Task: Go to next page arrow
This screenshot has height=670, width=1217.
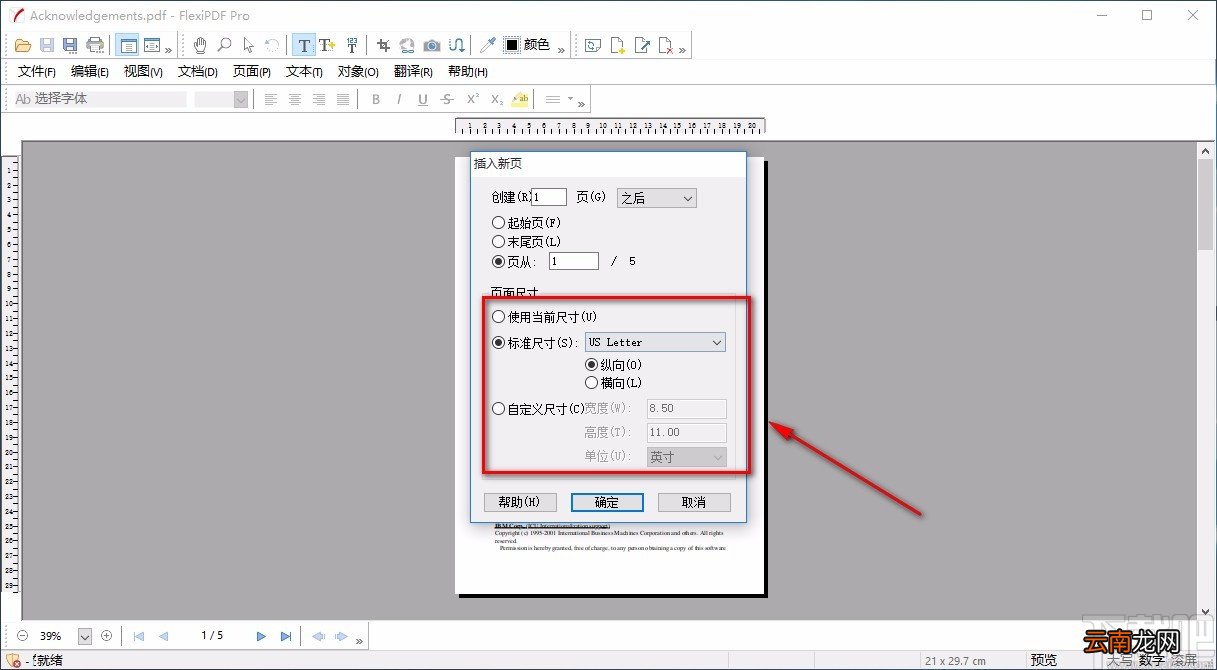Action: (261, 636)
